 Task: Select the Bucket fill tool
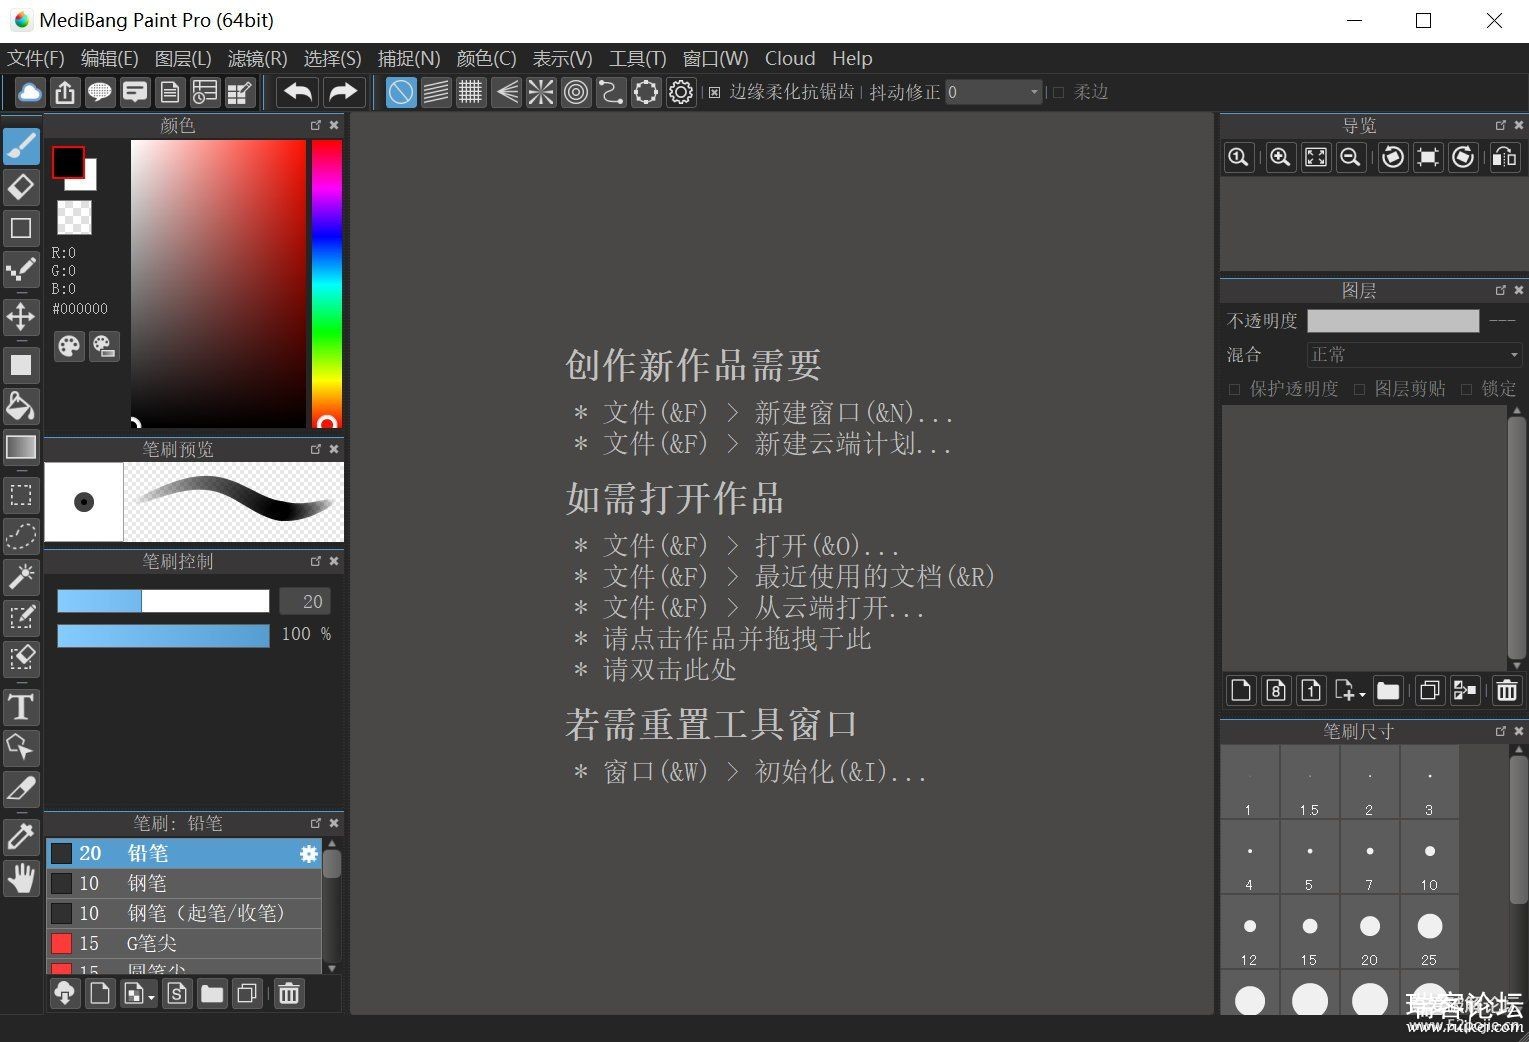[21, 406]
